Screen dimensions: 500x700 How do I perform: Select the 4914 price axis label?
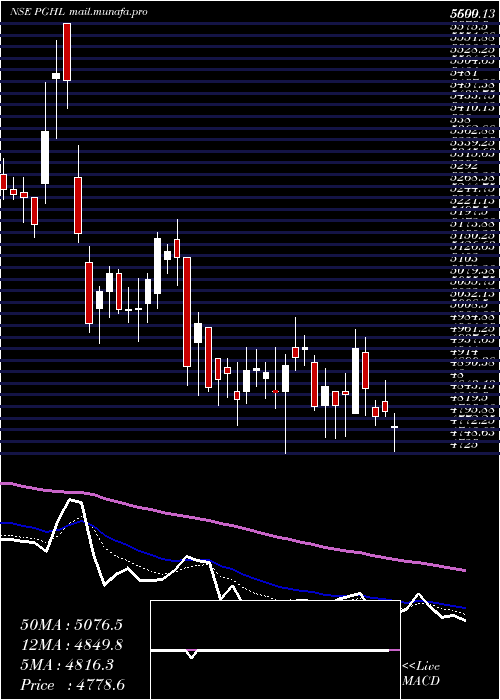click(x=463, y=351)
